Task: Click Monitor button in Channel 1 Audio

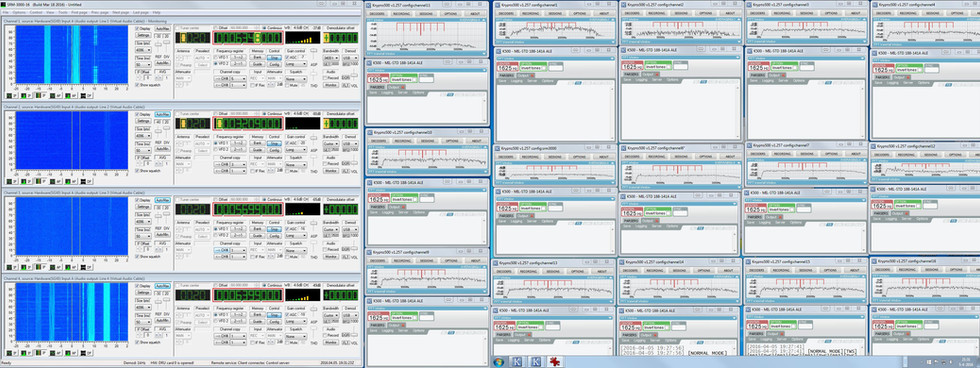Action: click(x=331, y=85)
